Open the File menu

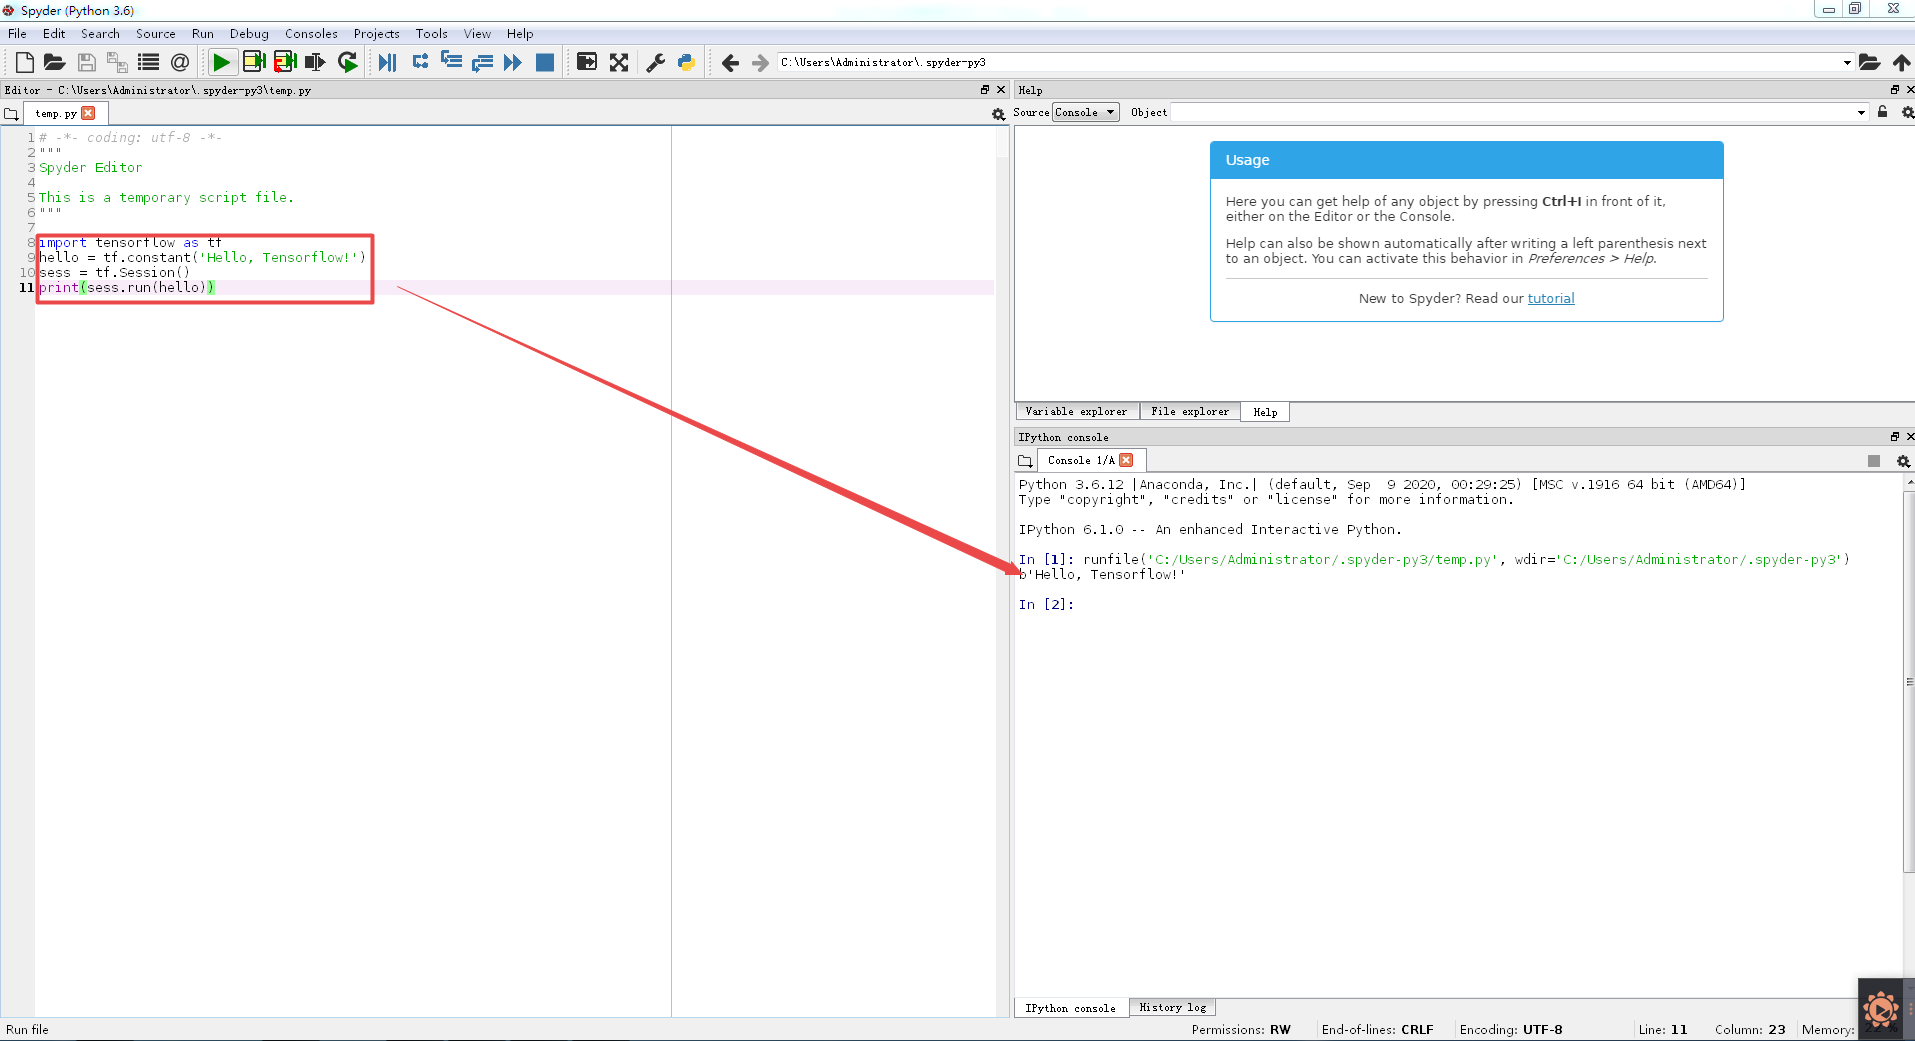(18, 33)
